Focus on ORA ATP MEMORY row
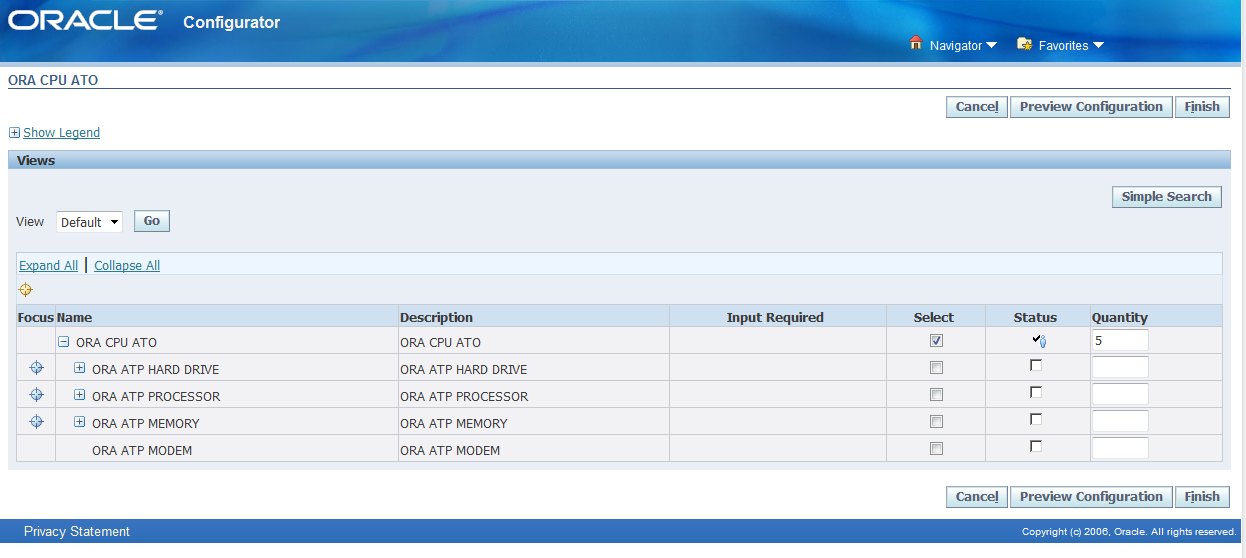Viewport: 1246px width, 558px height. [36, 421]
